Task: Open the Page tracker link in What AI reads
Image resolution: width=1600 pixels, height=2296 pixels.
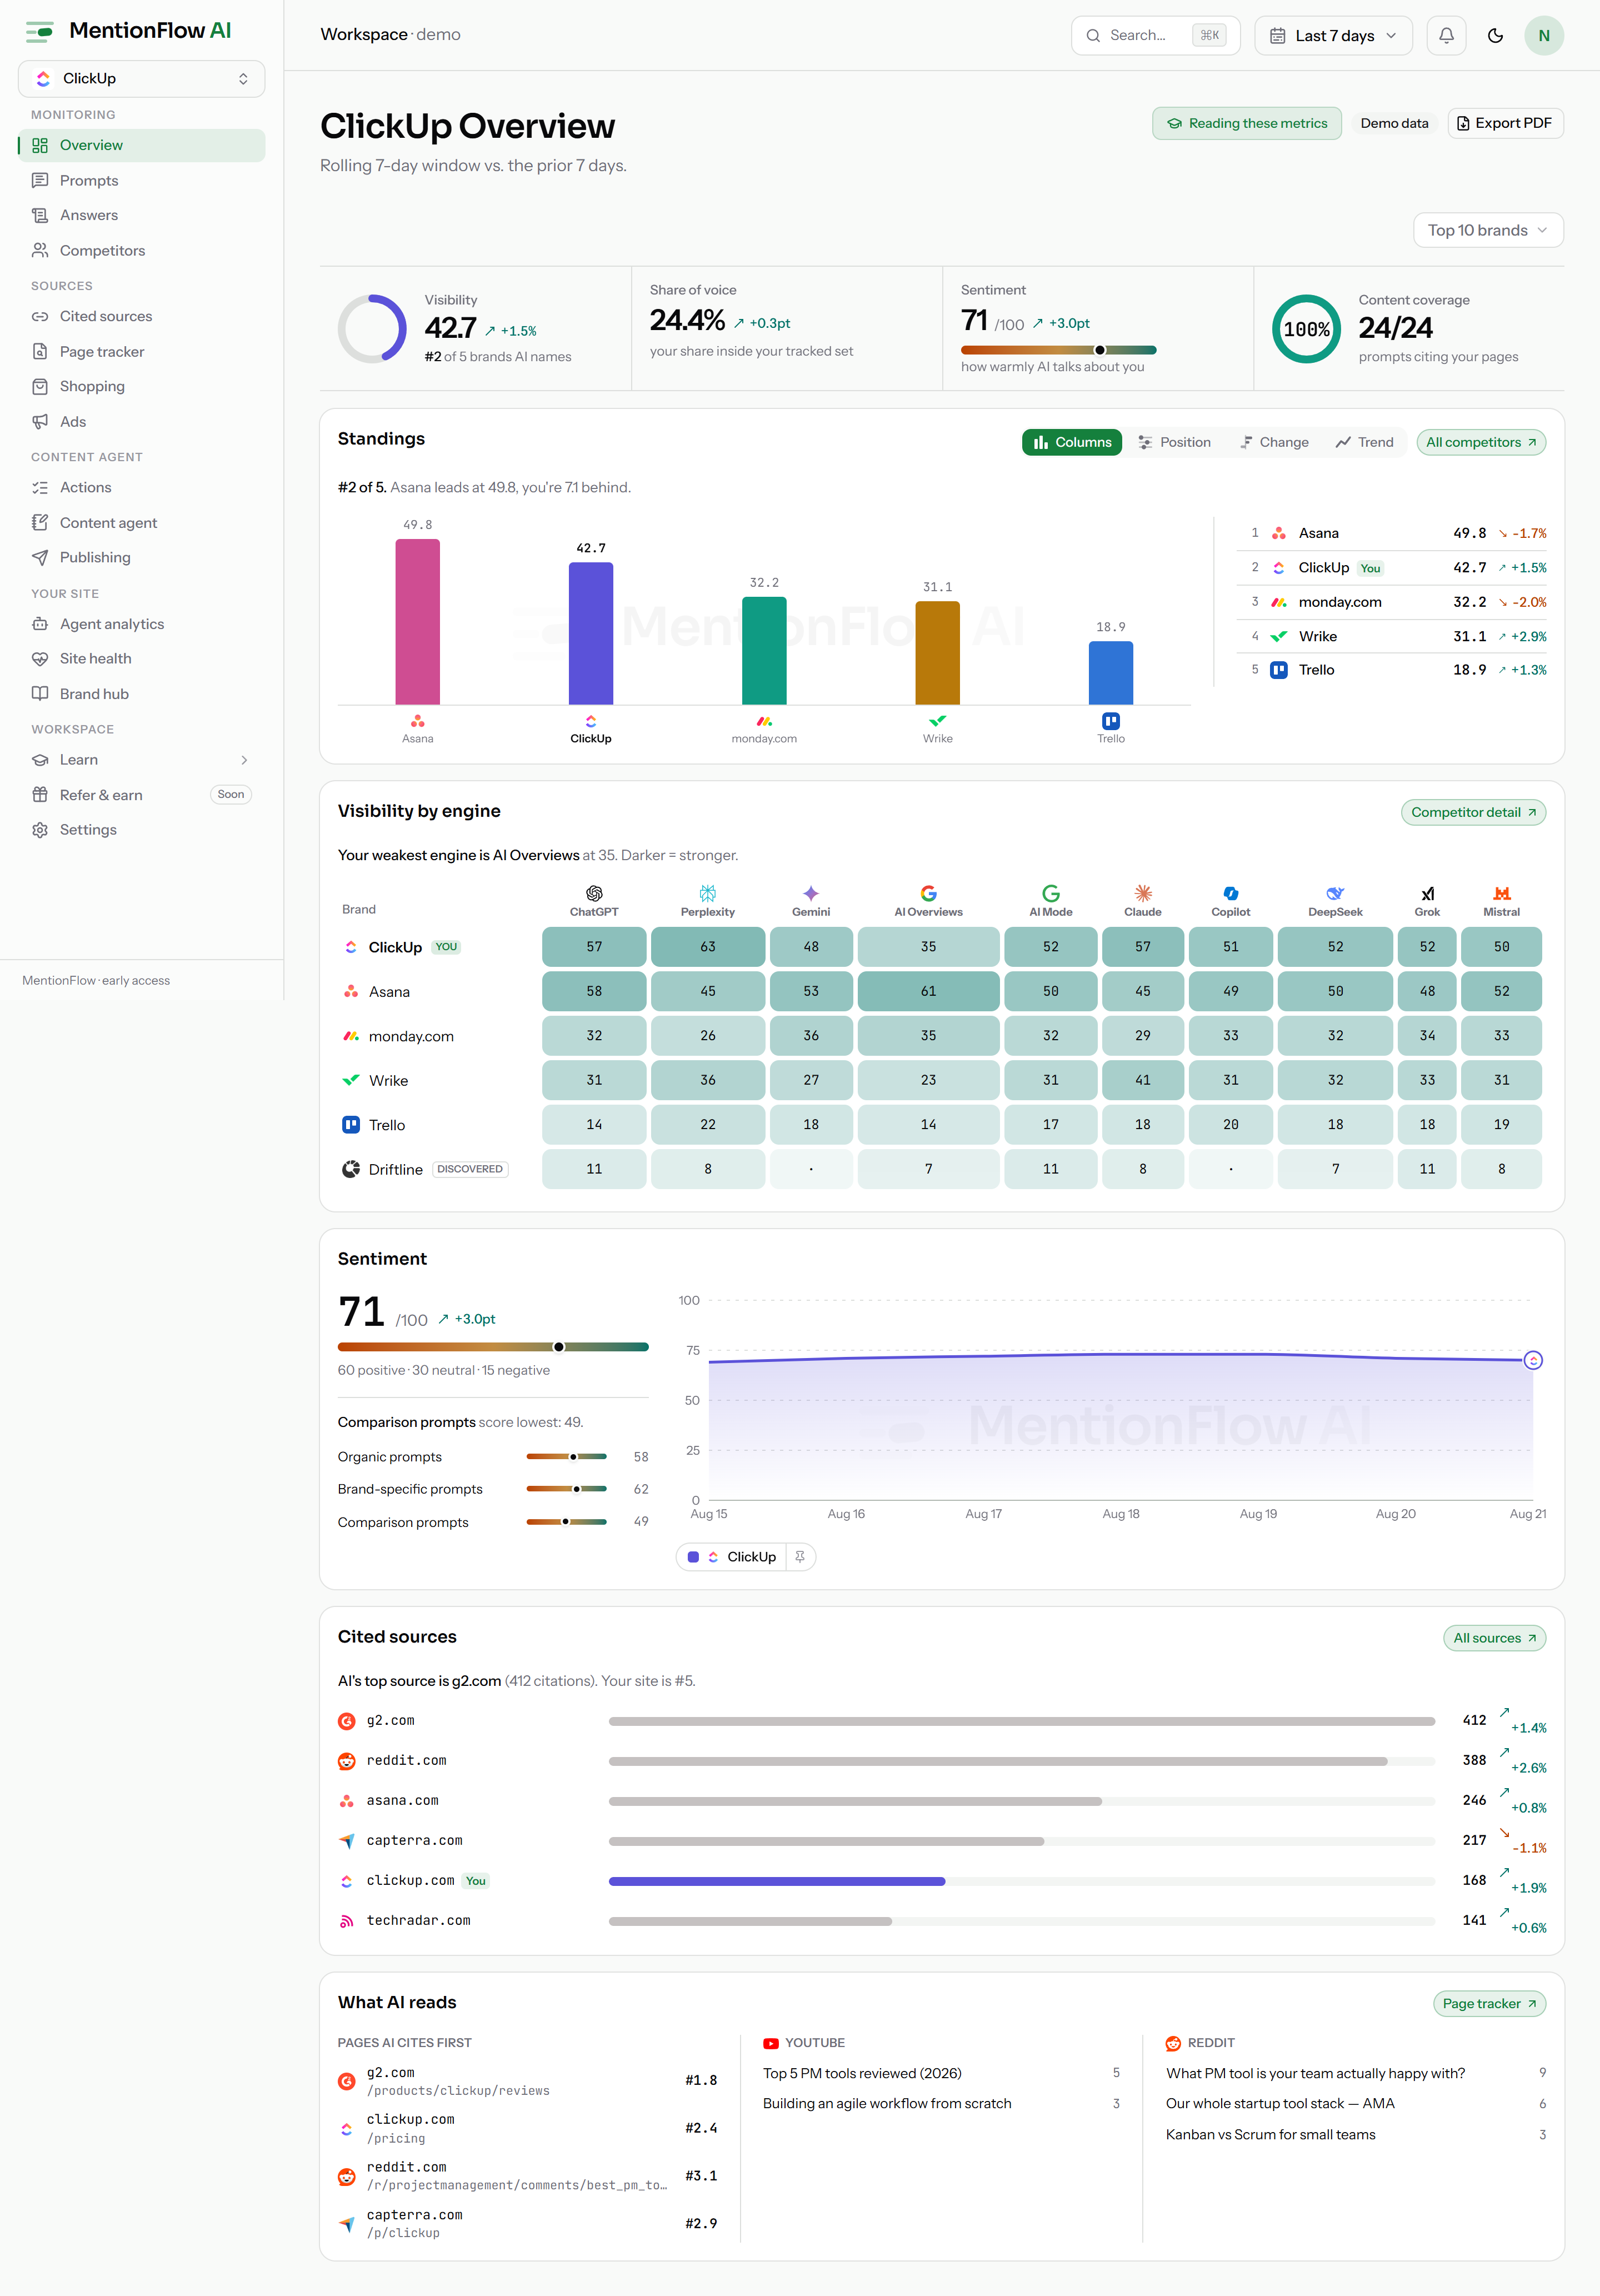Action: (1489, 2003)
